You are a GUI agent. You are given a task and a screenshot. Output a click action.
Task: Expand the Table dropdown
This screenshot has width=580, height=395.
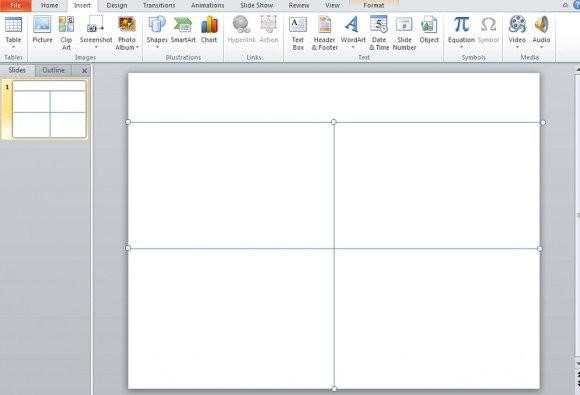pyautogui.click(x=13, y=47)
